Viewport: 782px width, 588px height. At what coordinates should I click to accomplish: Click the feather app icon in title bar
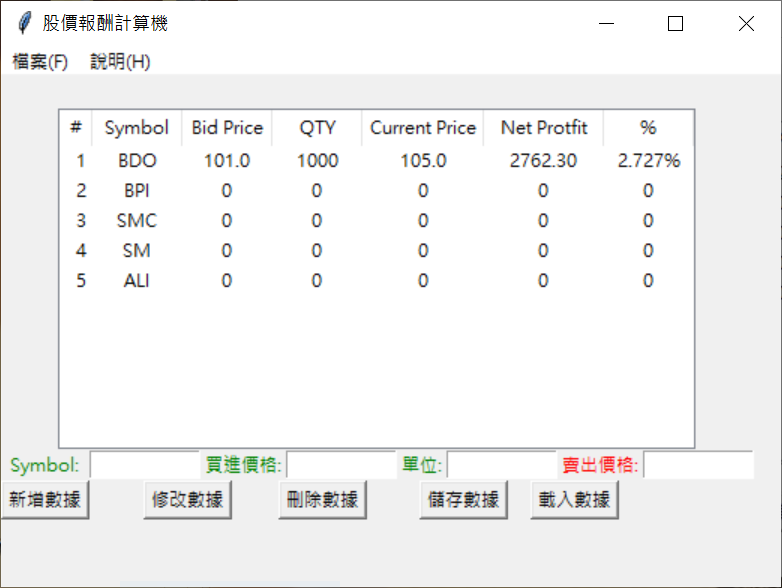pos(24,23)
